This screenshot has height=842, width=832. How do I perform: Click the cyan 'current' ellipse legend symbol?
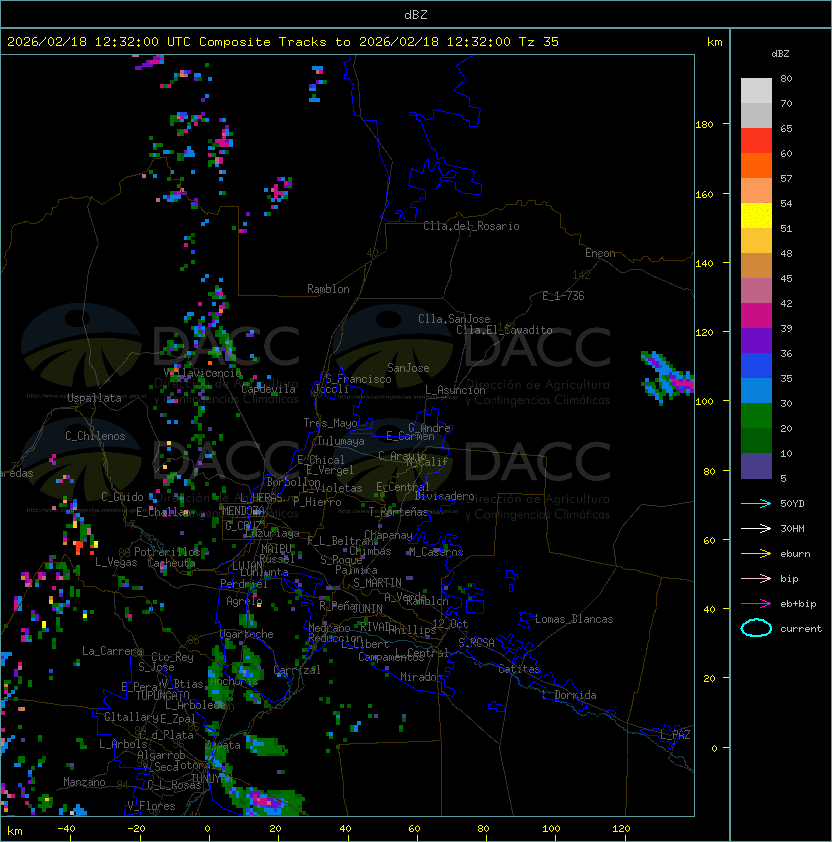[756, 628]
